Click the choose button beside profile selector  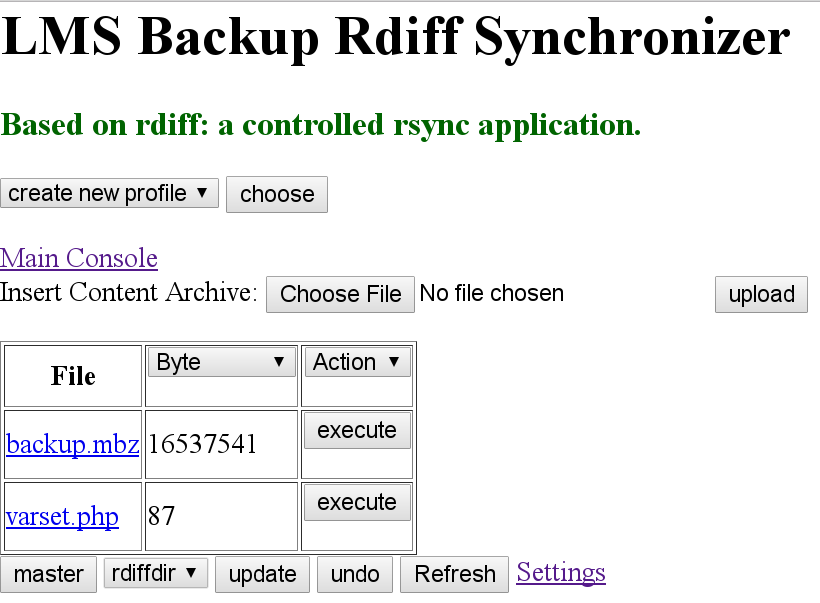277,195
